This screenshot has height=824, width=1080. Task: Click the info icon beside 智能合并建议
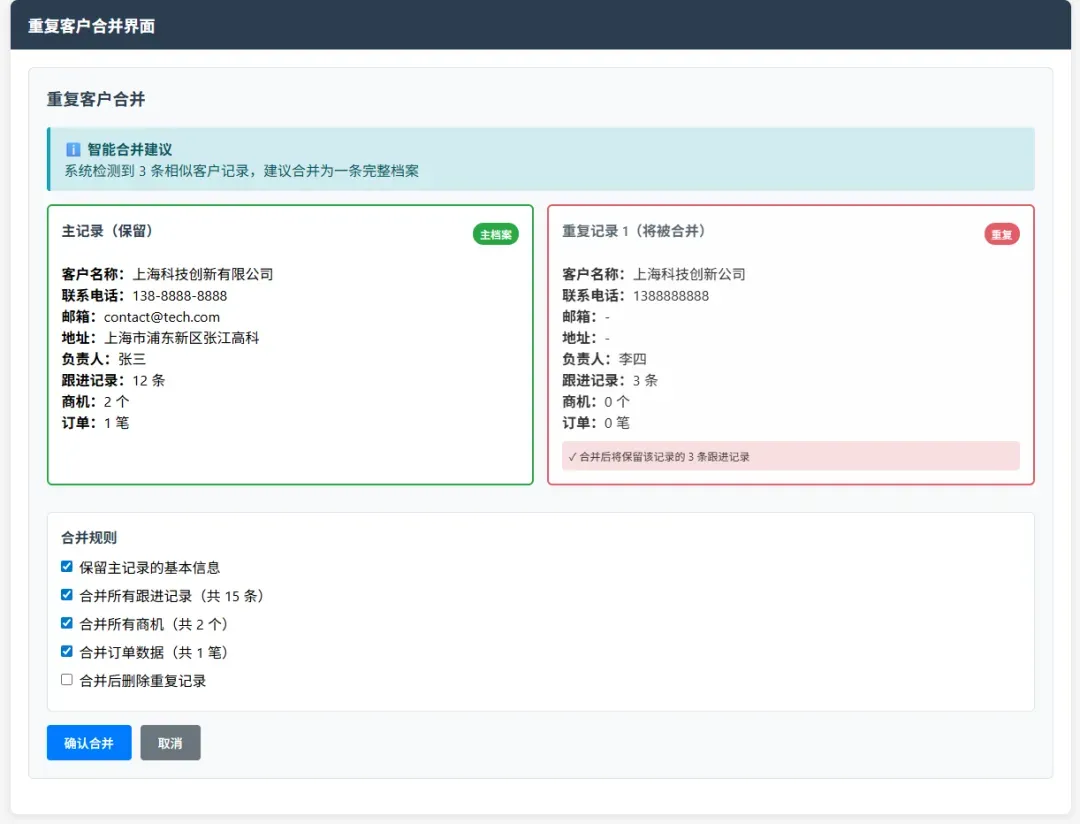click(73, 149)
